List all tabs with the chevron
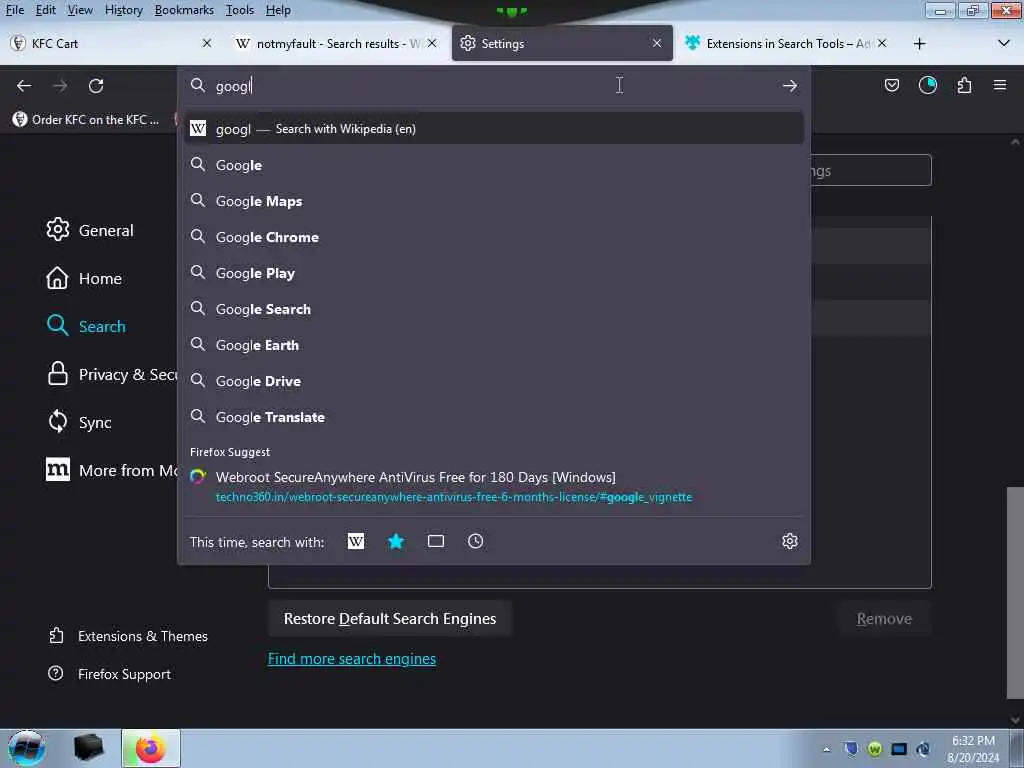The width and height of the screenshot is (1024, 768). 1004,44
